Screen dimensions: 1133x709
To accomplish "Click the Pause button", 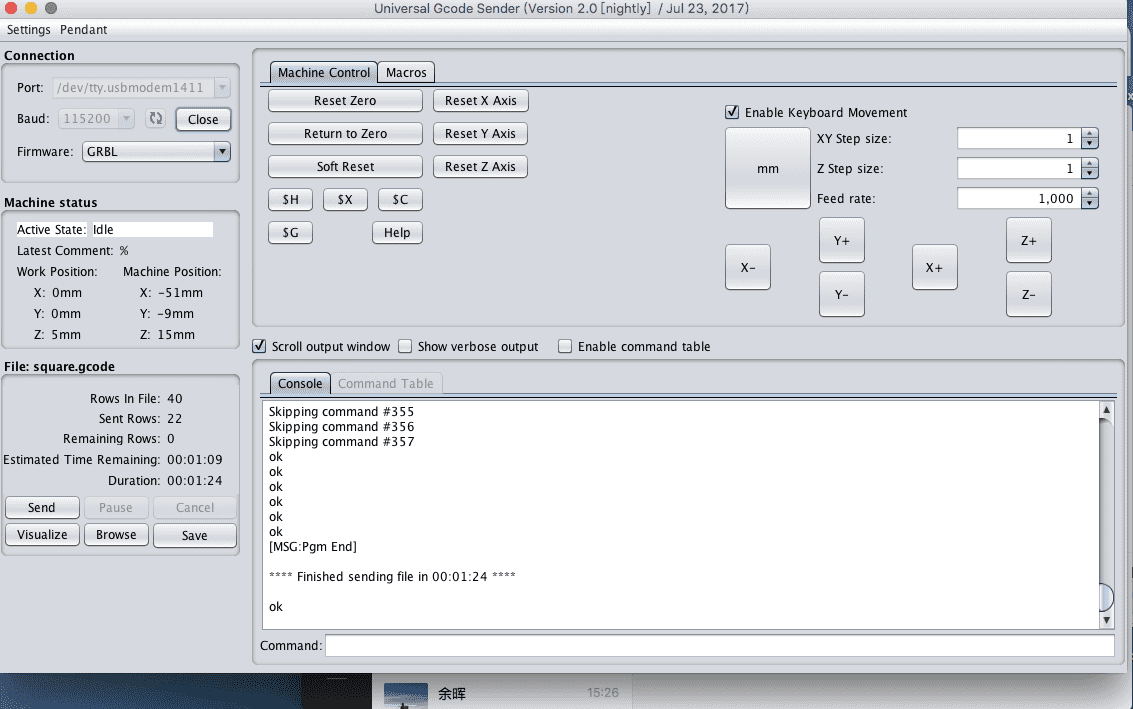I will (116, 507).
